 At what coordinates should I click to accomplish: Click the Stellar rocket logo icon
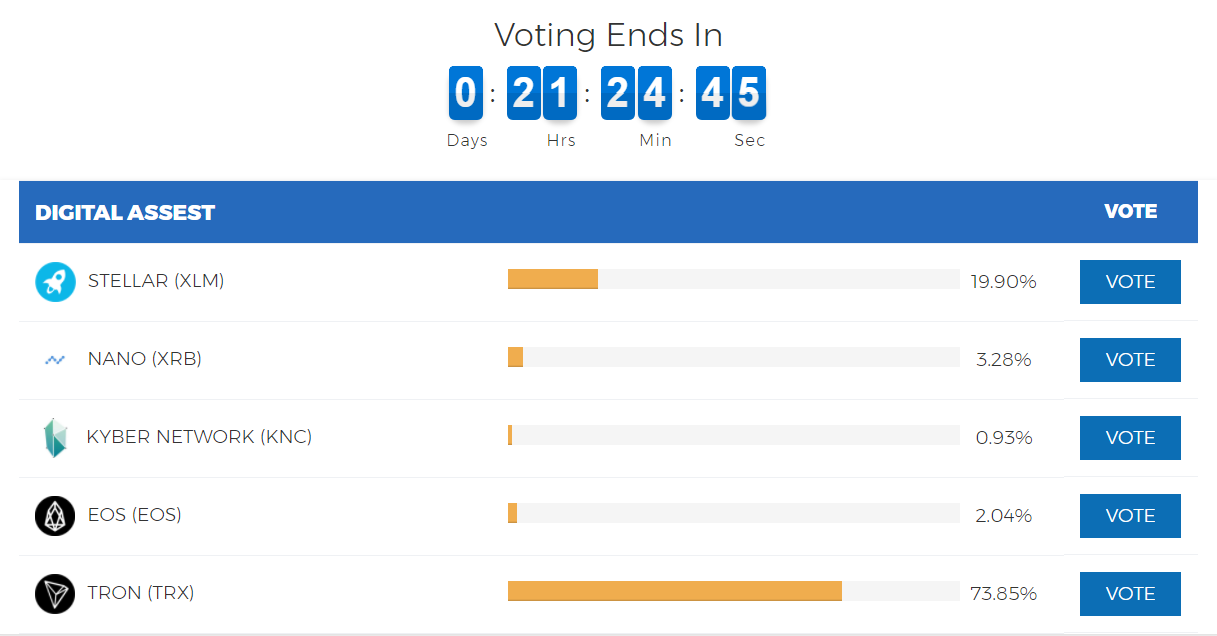click(55, 282)
